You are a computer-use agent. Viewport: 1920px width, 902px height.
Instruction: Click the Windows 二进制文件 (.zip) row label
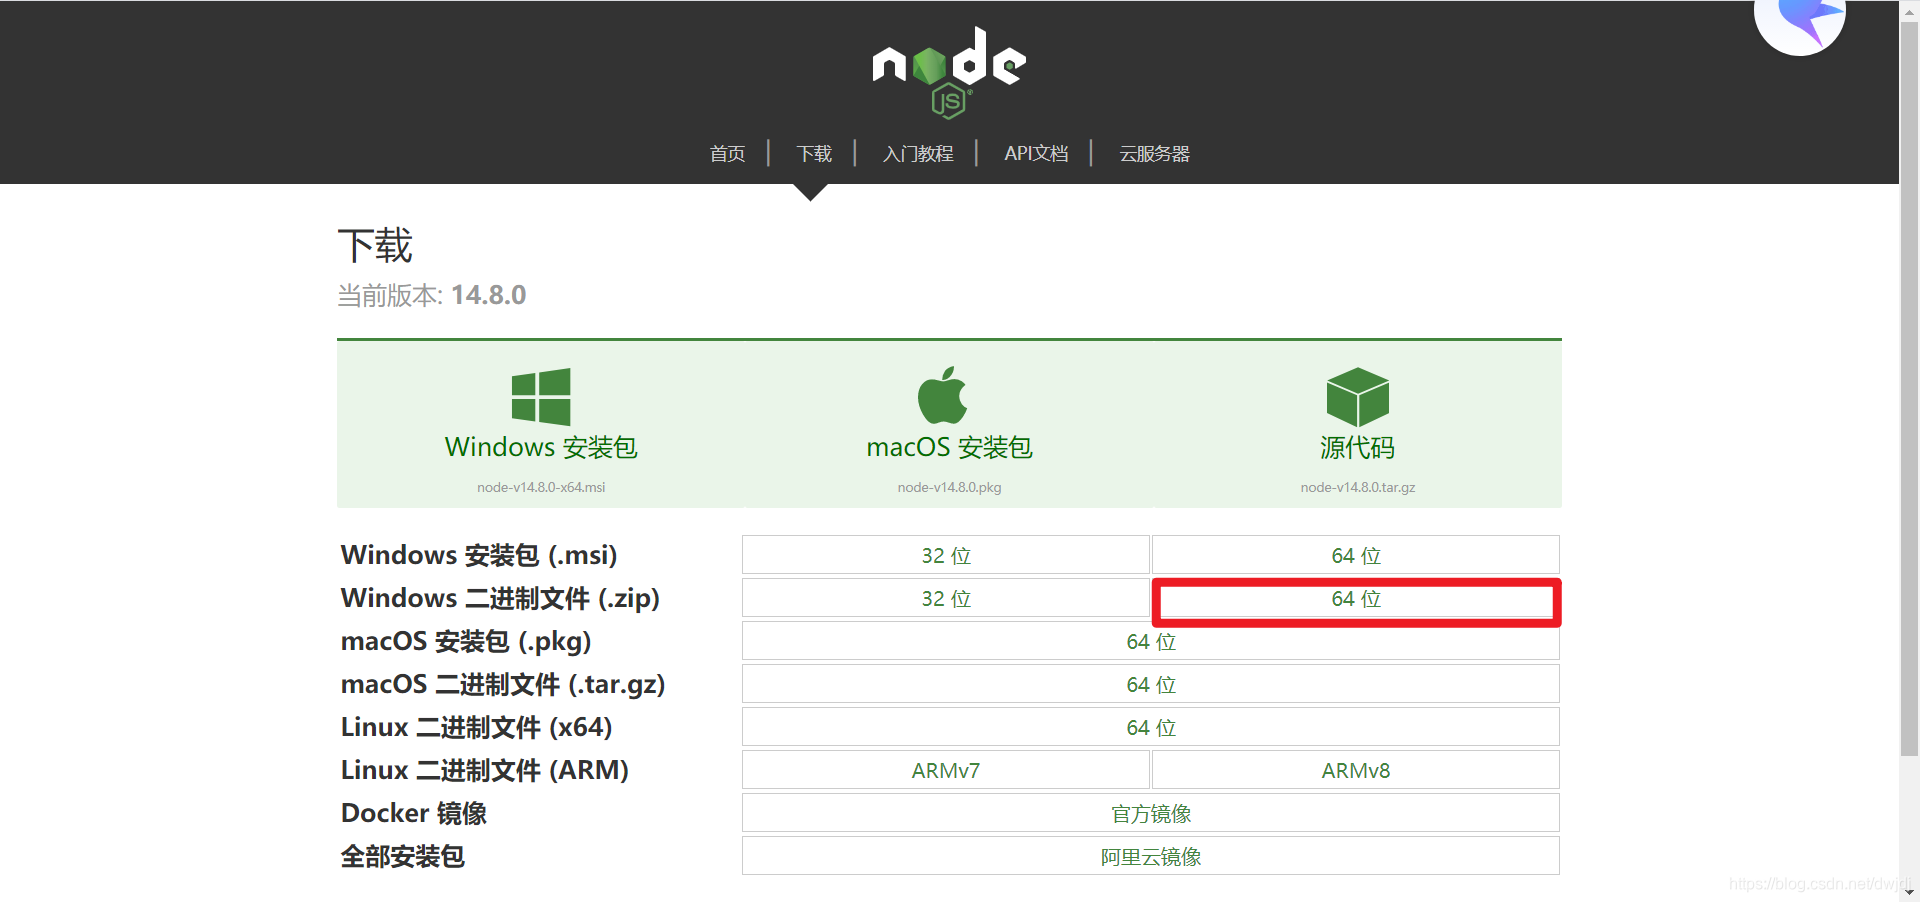pos(500,598)
